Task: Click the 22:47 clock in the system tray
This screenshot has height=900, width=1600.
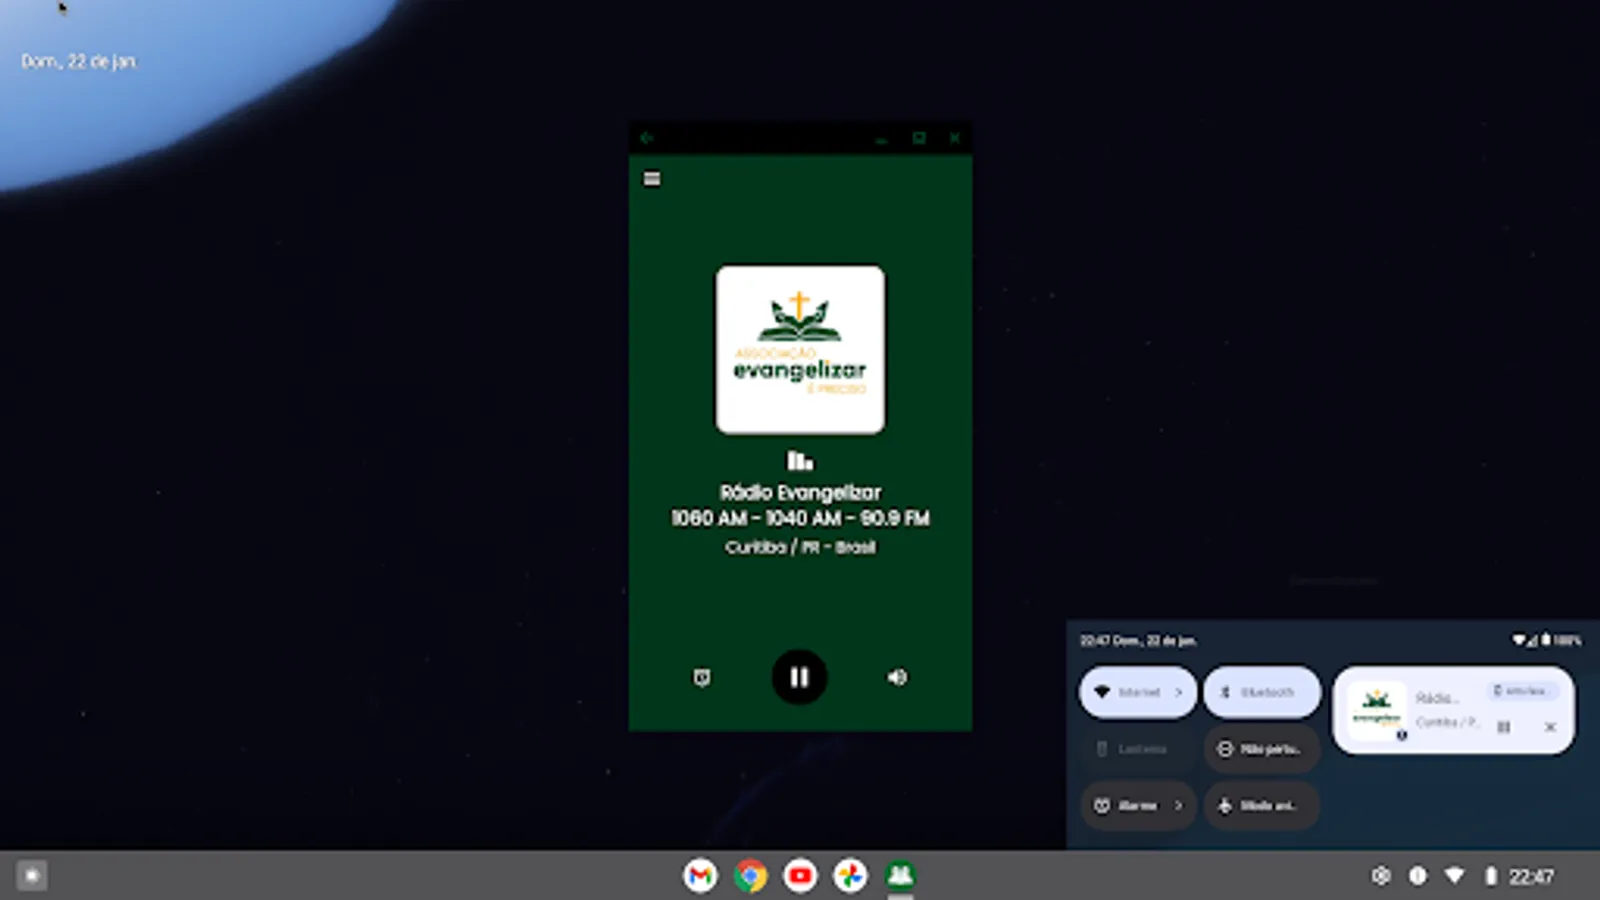Action: click(x=1531, y=877)
